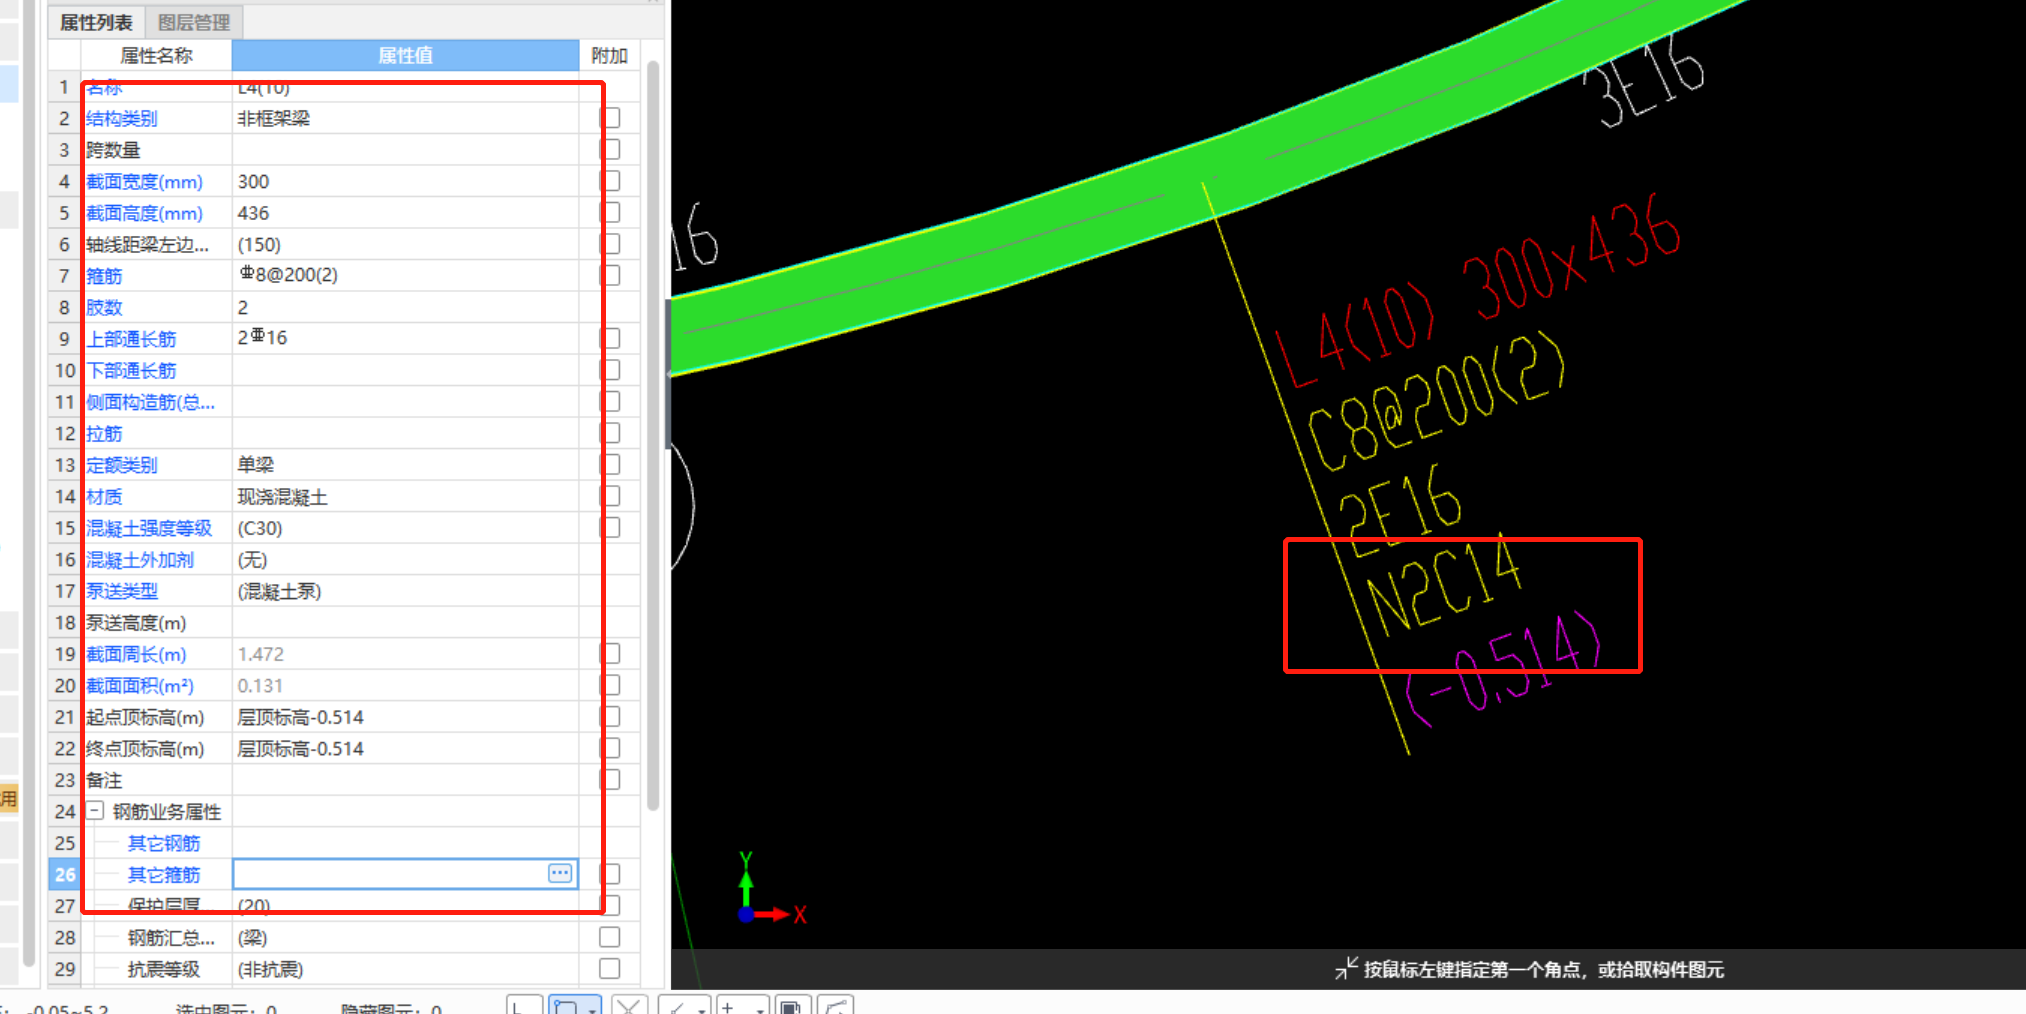Open the ellipsis editor for 其它箍筋

[560, 873]
